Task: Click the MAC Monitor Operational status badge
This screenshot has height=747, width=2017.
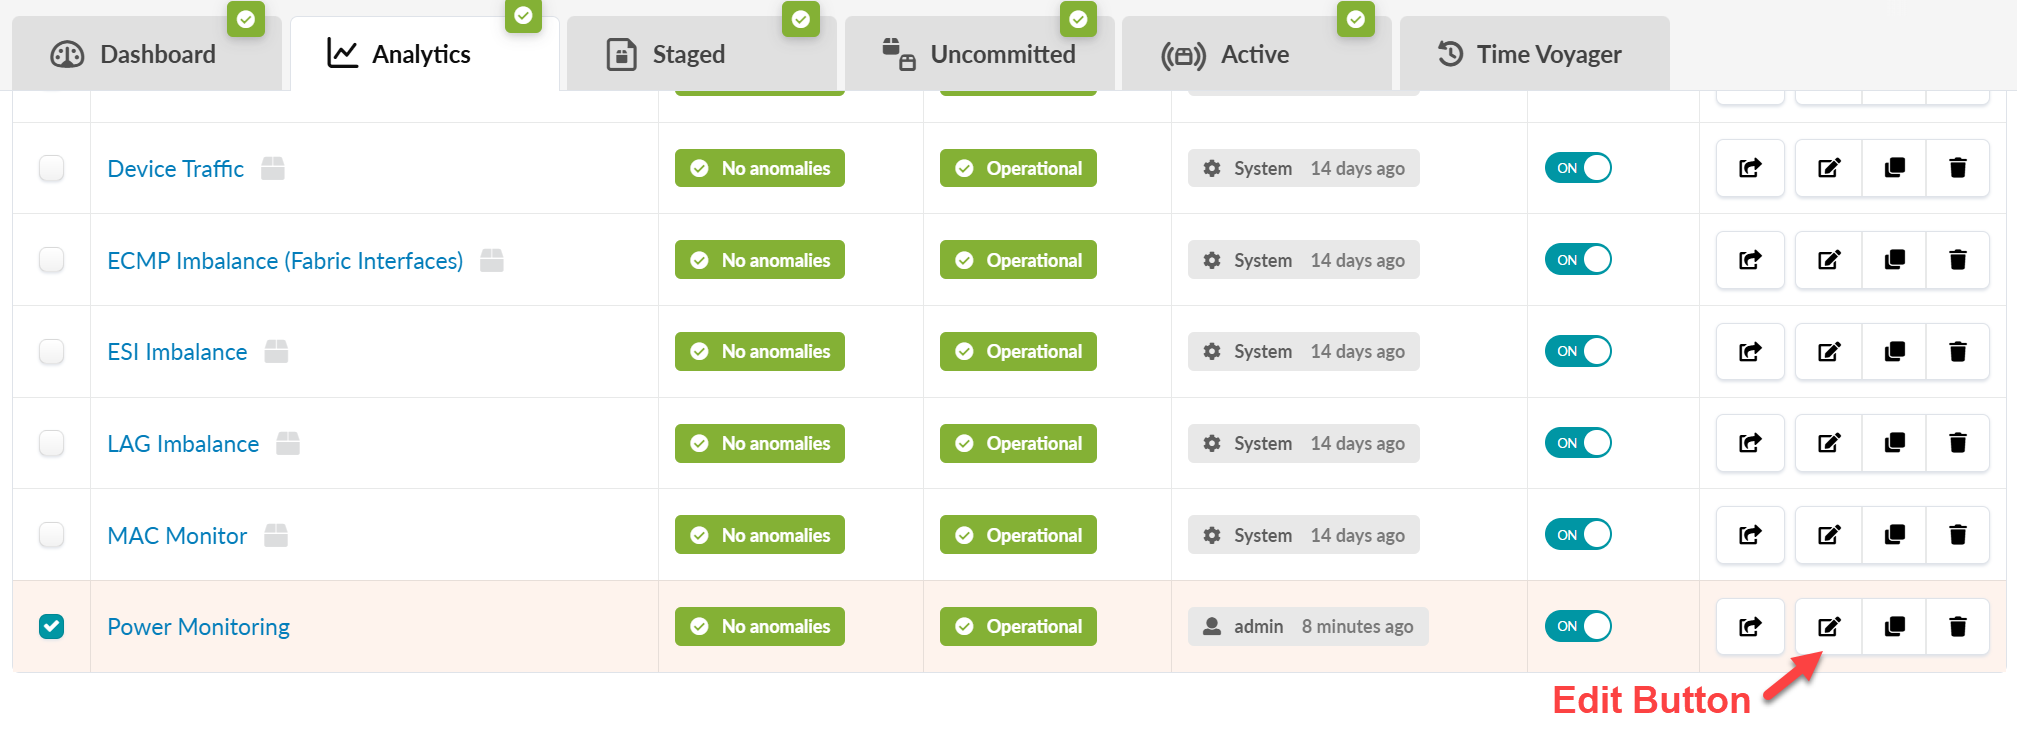Action: [x=1018, y=535]
